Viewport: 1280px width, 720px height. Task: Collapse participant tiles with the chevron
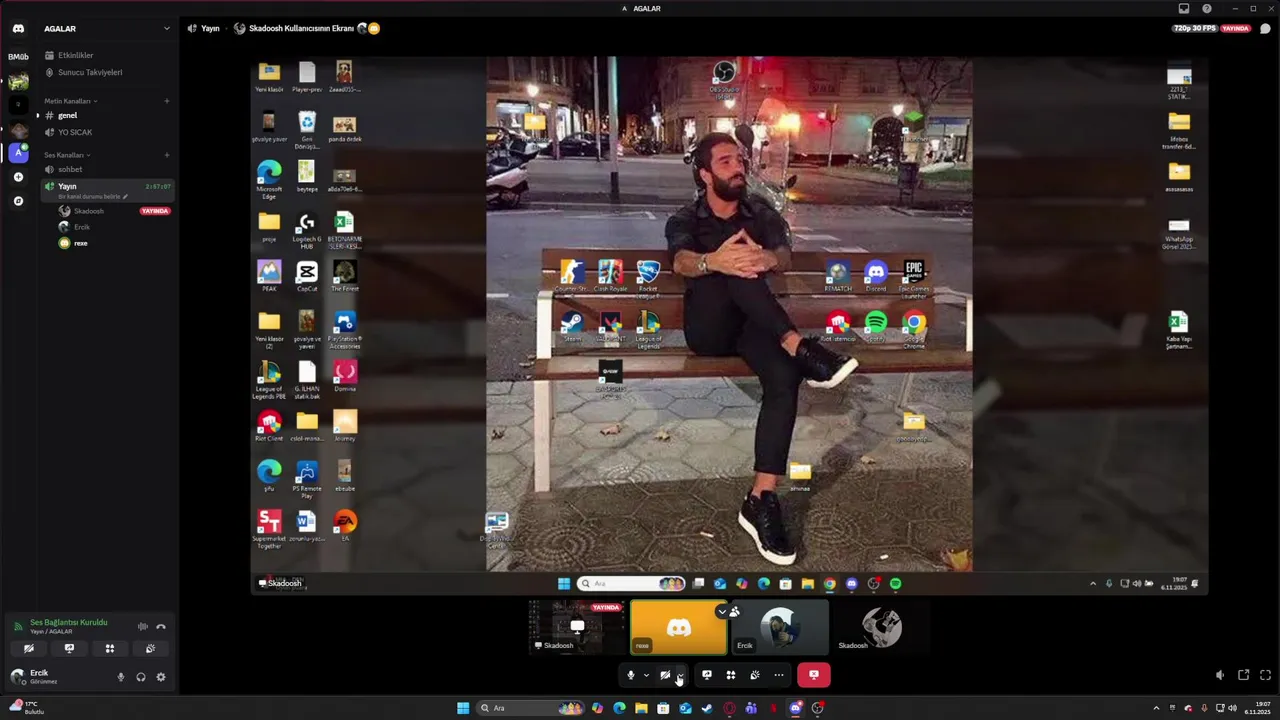pyautogui.click(x=722, y=611)
